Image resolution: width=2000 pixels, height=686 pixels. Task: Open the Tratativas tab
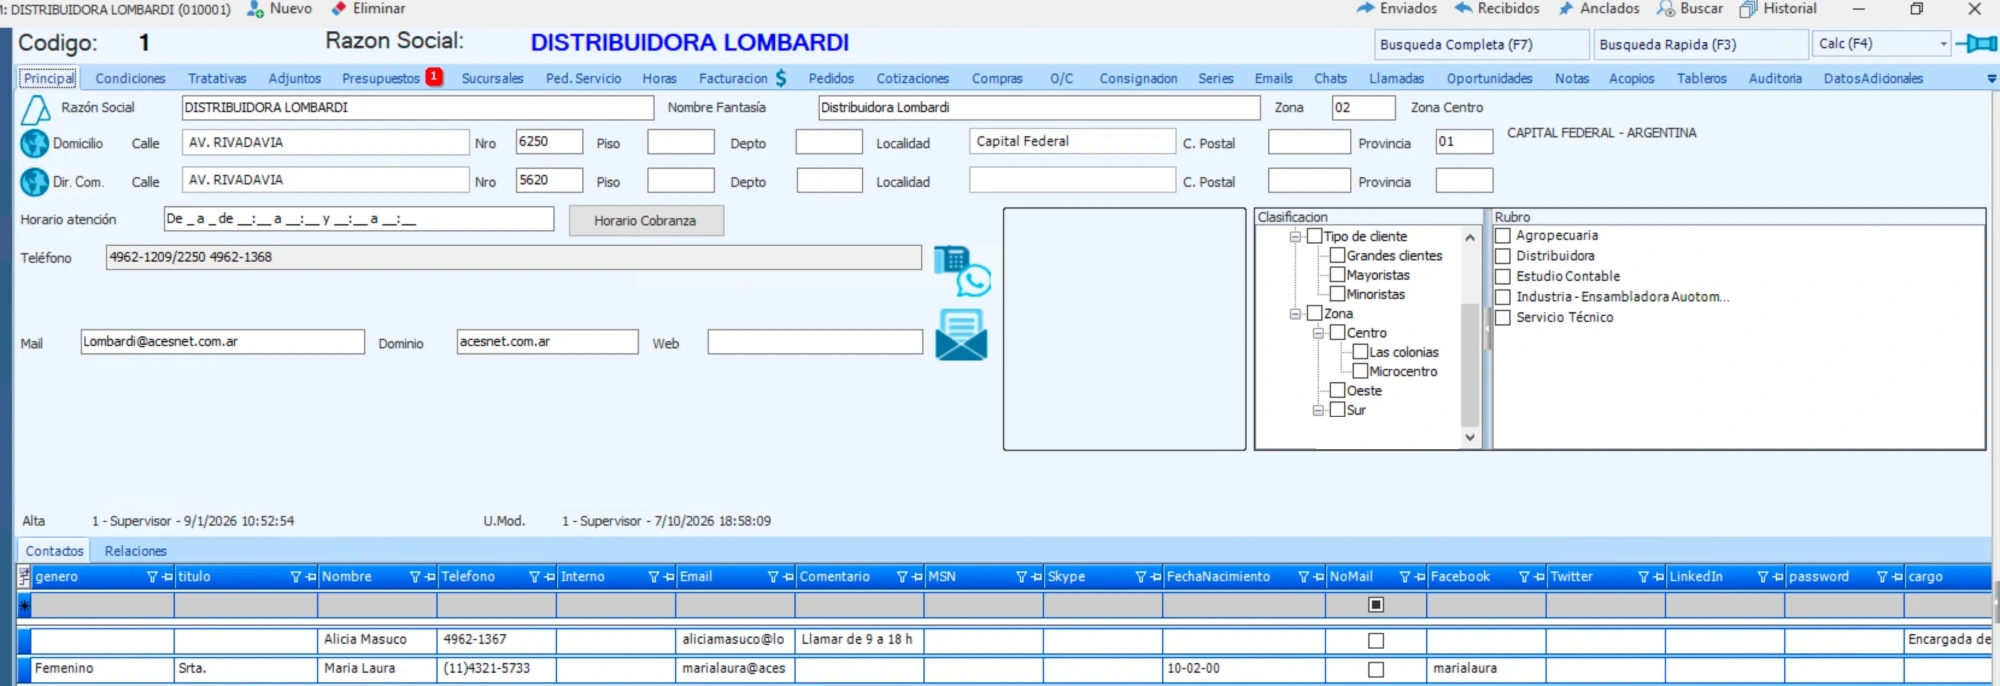(x=217, y=78)
